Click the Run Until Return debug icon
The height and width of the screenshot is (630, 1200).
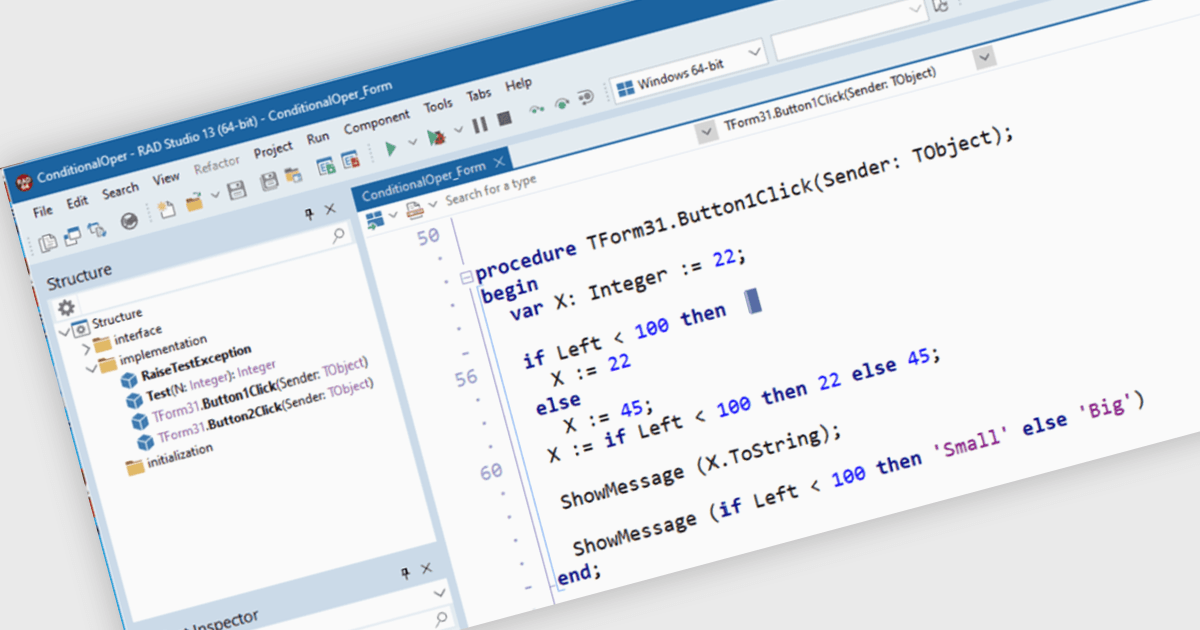(587, 96)
